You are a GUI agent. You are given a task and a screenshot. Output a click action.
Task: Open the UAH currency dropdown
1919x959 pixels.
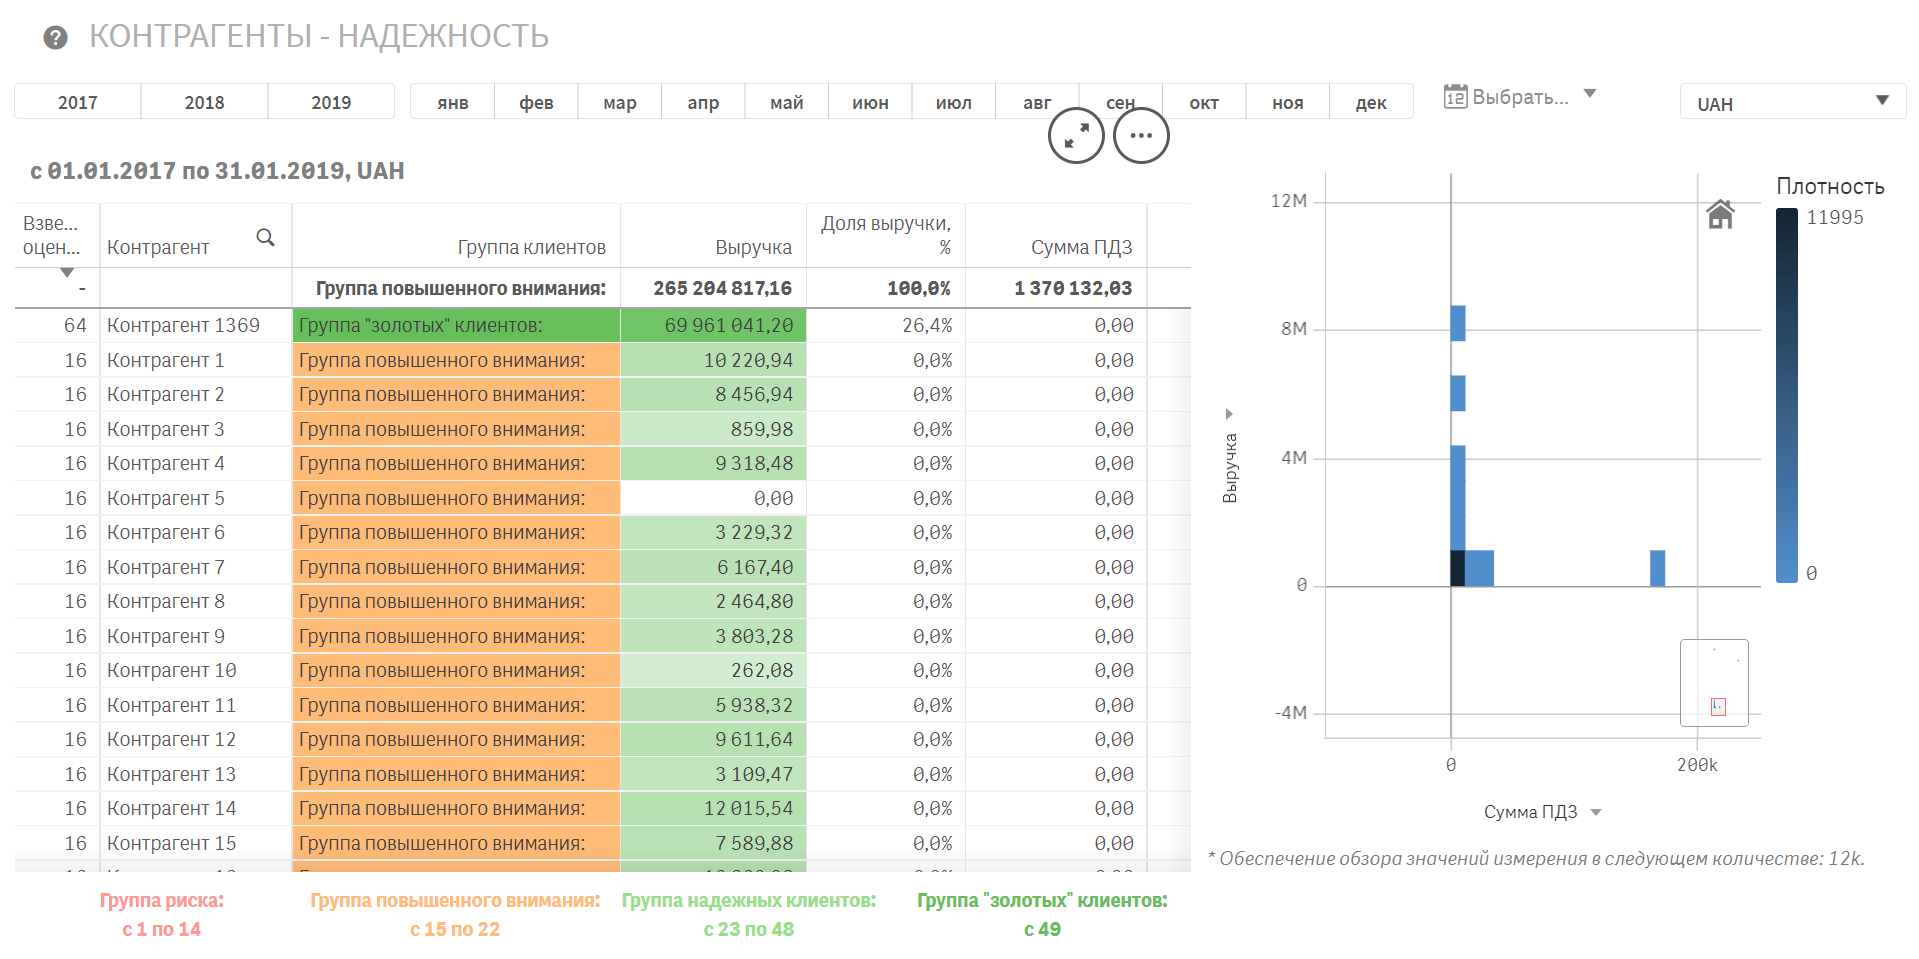click(1792, 102)
